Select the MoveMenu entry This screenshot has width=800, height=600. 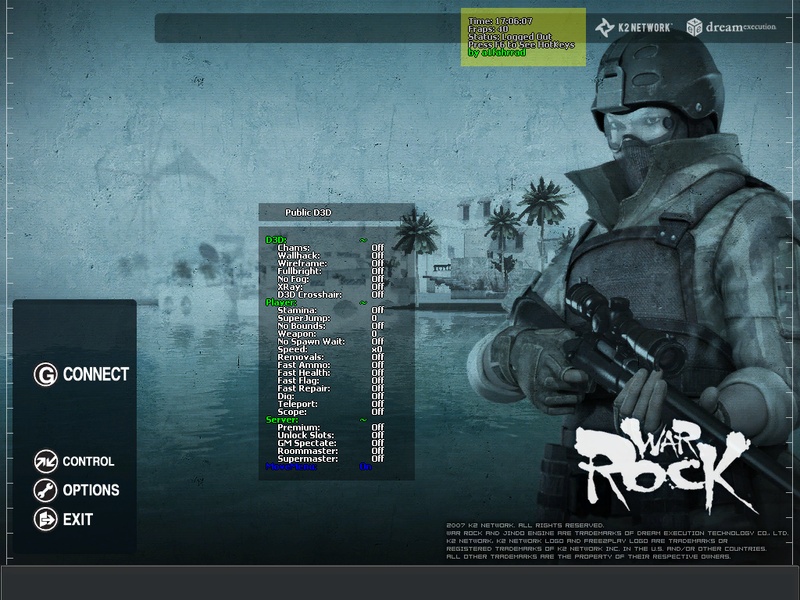(291, 467)
